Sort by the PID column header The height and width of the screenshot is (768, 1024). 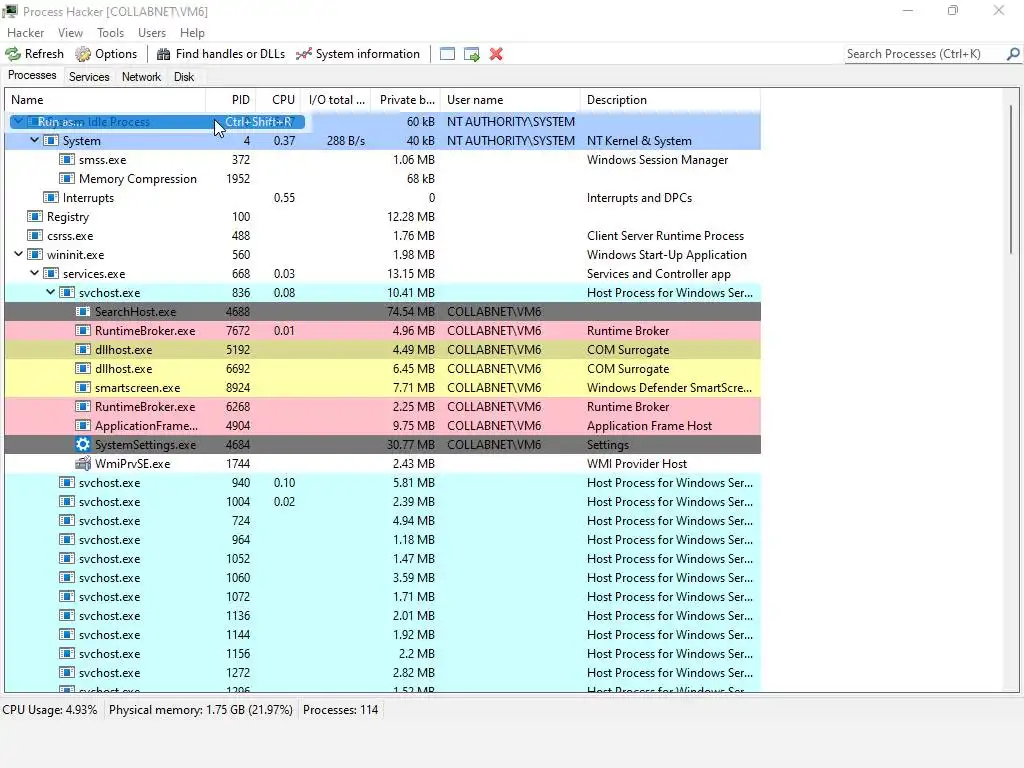pyautogui.click(x=231, y=100)
